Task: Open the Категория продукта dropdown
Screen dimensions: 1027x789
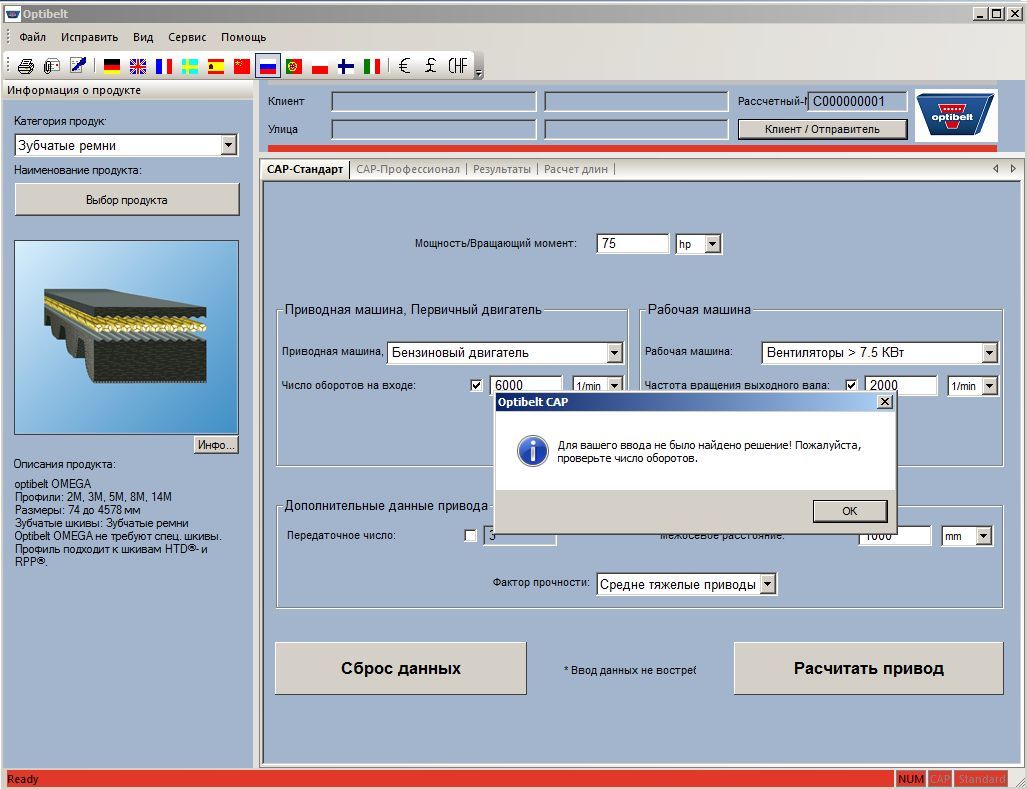Action: 228,146
